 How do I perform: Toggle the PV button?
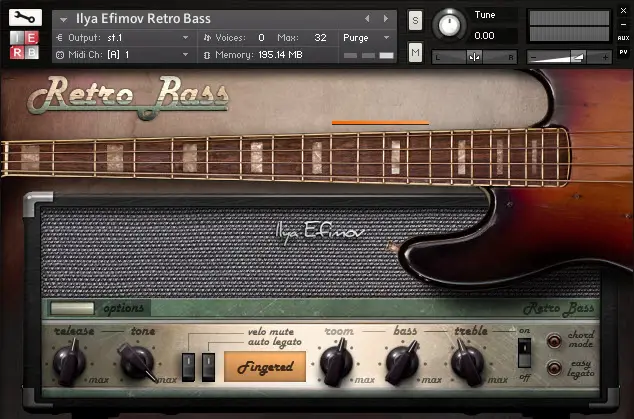tap(623, 52)
